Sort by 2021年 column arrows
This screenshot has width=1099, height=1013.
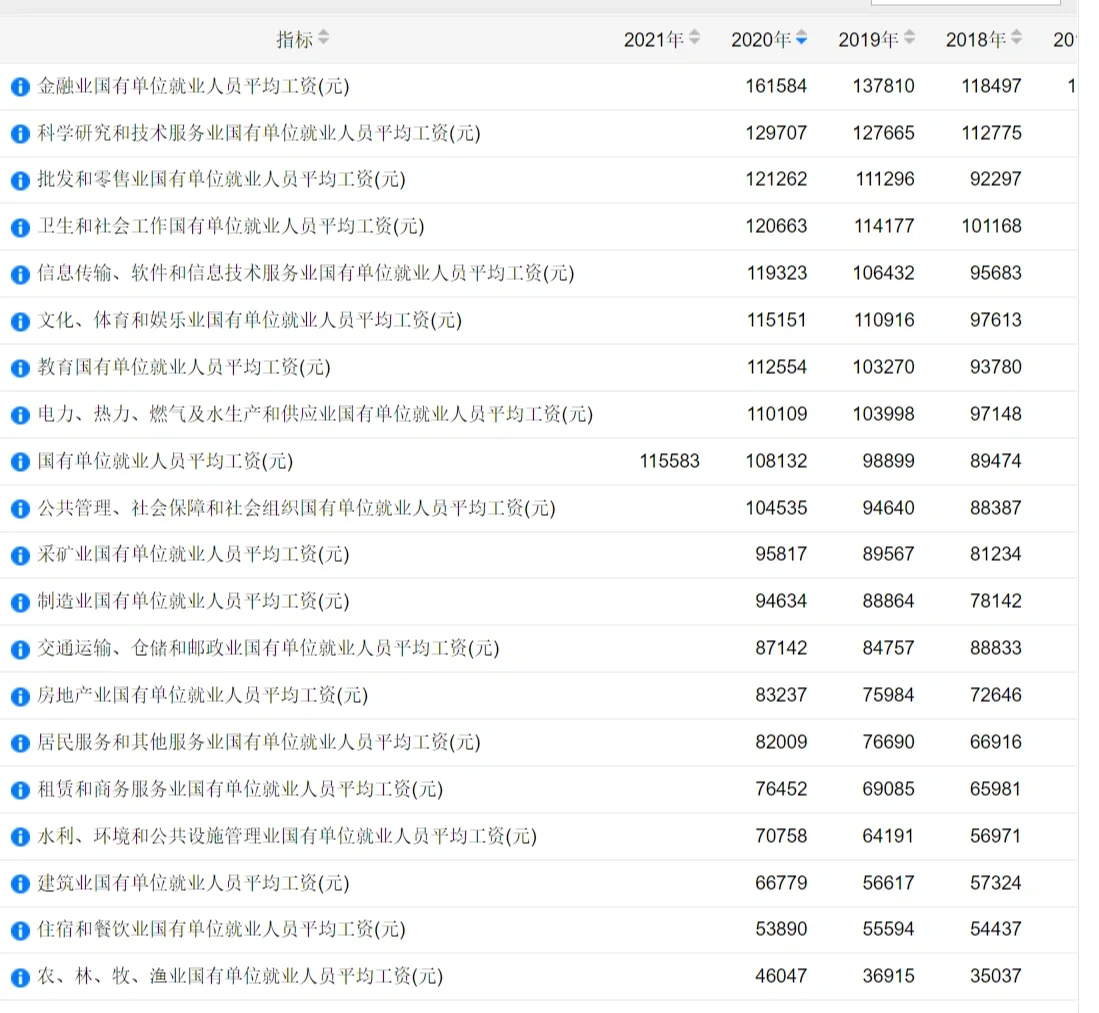point(695,37)
